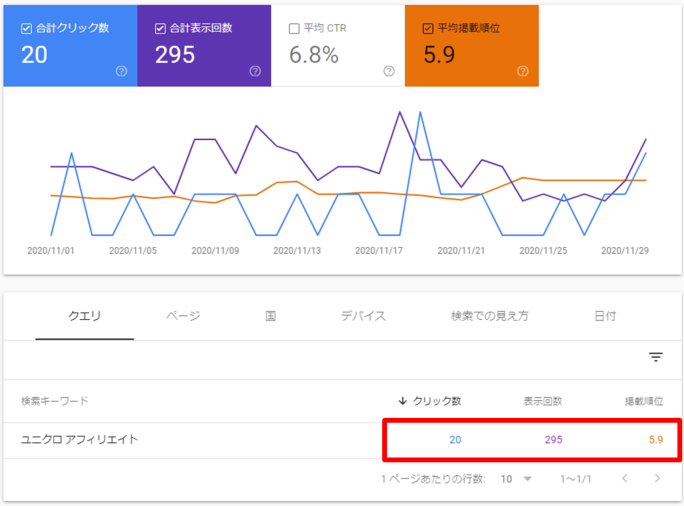
Task: Open help icon on 合計表示回数 card
Action: point(255,71)
